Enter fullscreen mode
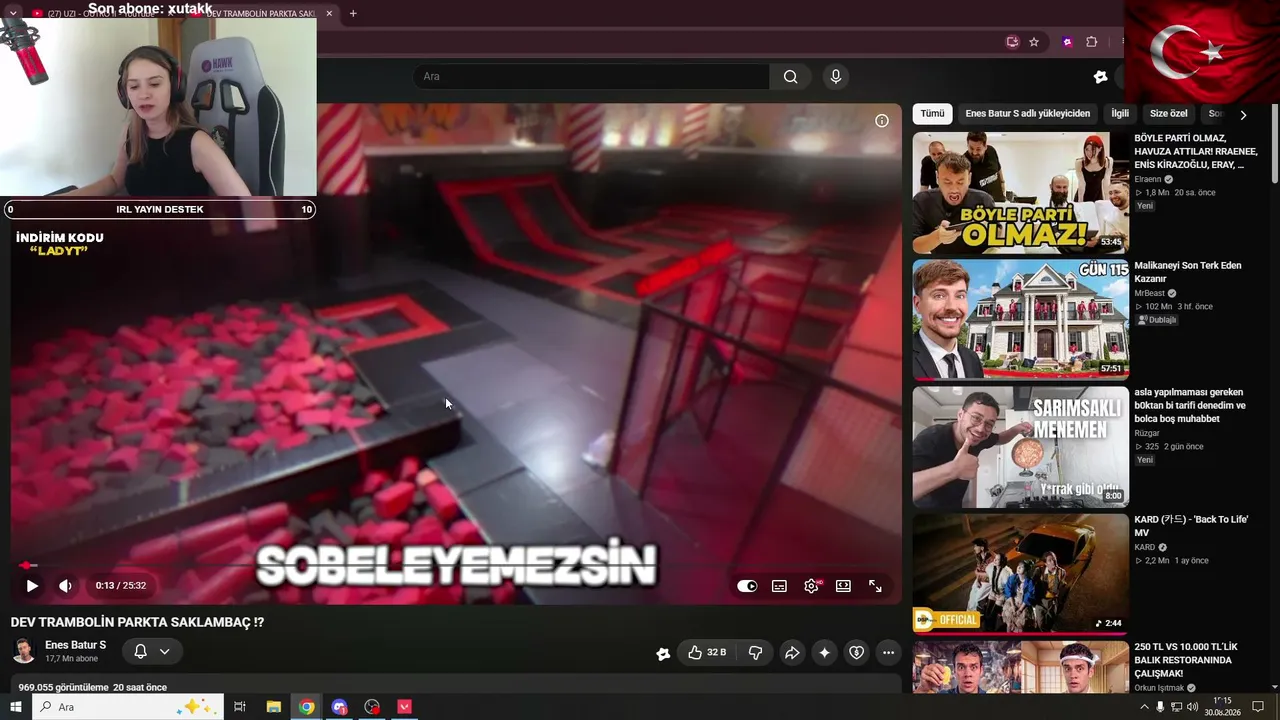Screen dimensions: 1280x720 point(875,586)
